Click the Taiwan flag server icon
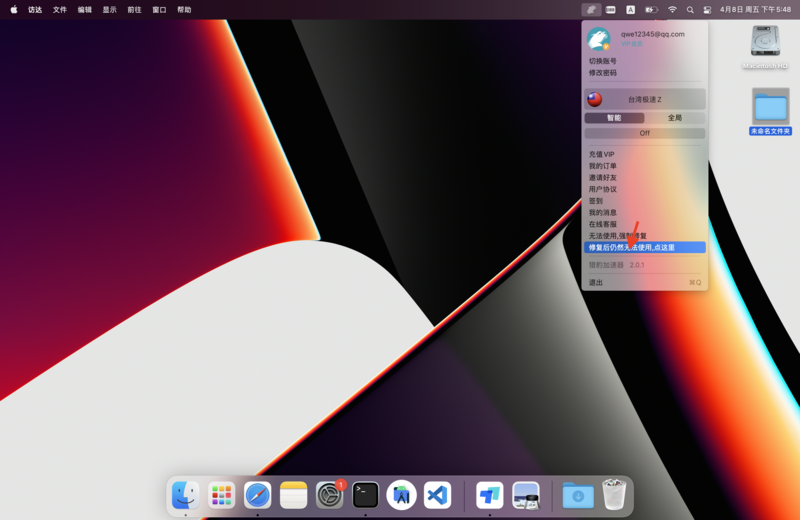 click(595, 99)
